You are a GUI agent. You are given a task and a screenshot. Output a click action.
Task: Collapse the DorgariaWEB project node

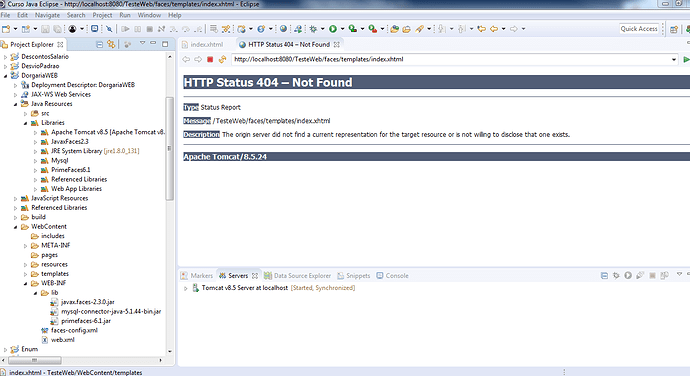pyautogui.click(x=6, y=76)
